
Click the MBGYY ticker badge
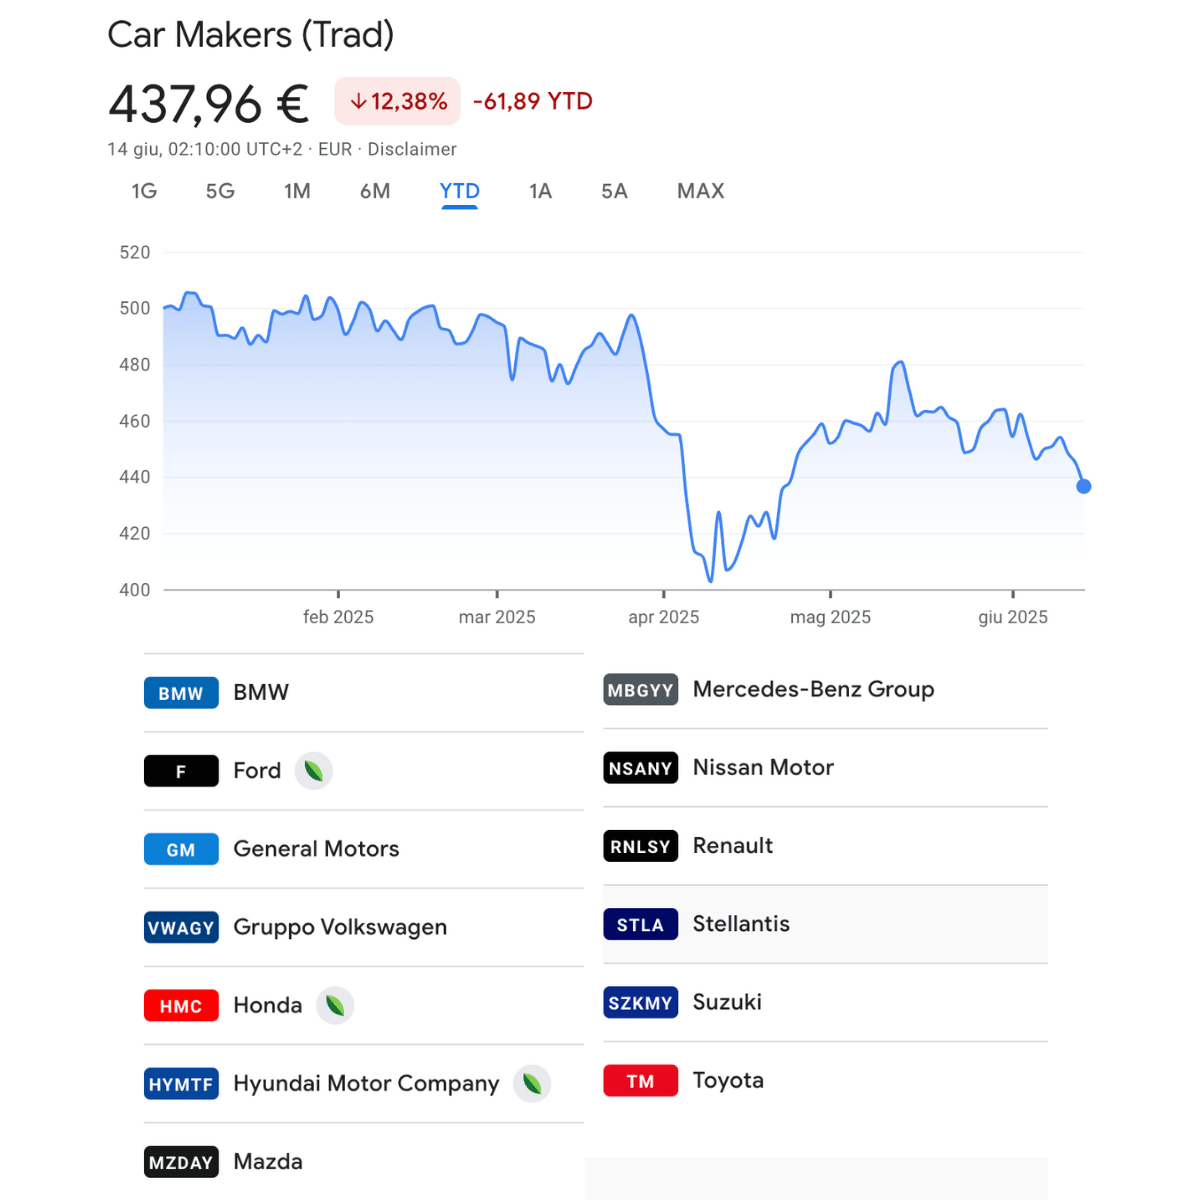pos(641,690)
